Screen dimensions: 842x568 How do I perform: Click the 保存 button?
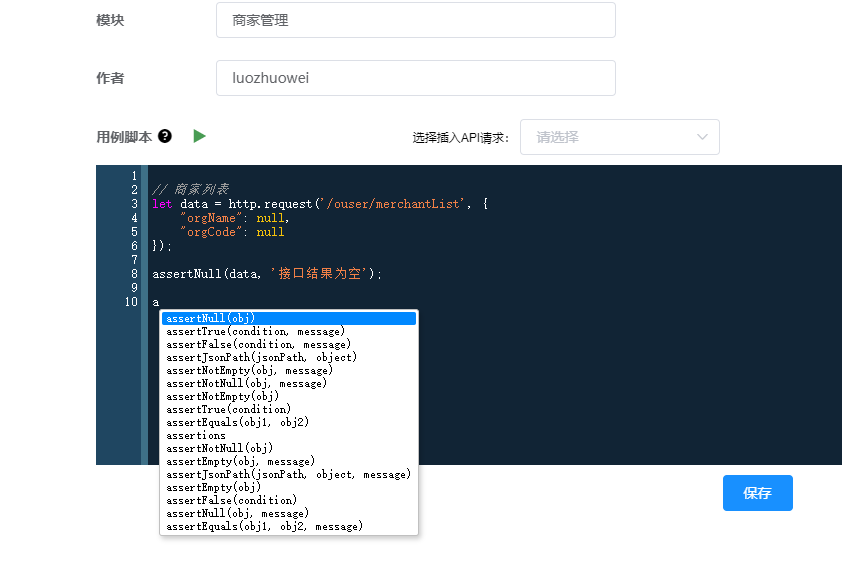pos(758,493)
